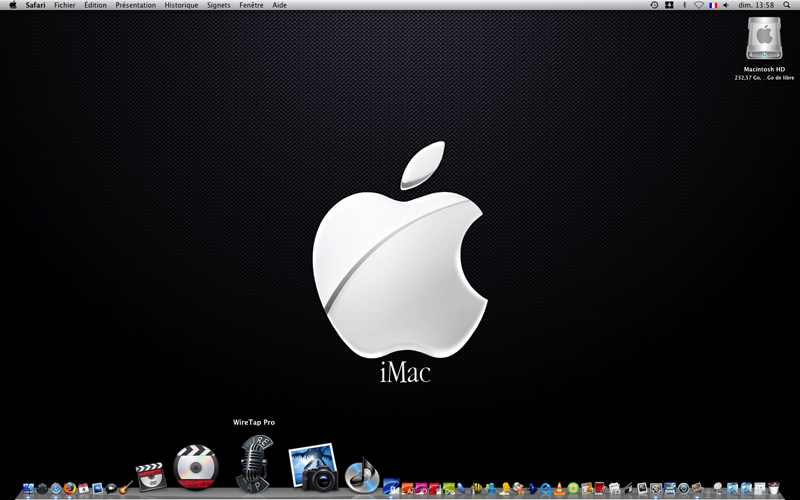
Task: Open the Apple menu
Action: [13, 5]
